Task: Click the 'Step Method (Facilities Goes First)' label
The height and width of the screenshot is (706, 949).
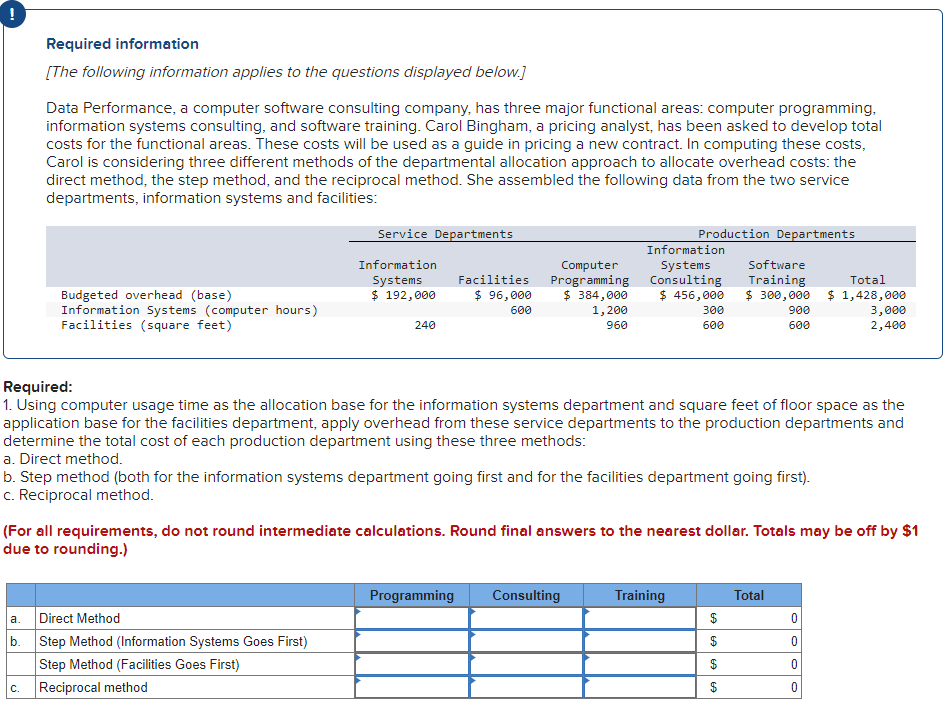Action: pyautogui.click(x=139, y=664)
